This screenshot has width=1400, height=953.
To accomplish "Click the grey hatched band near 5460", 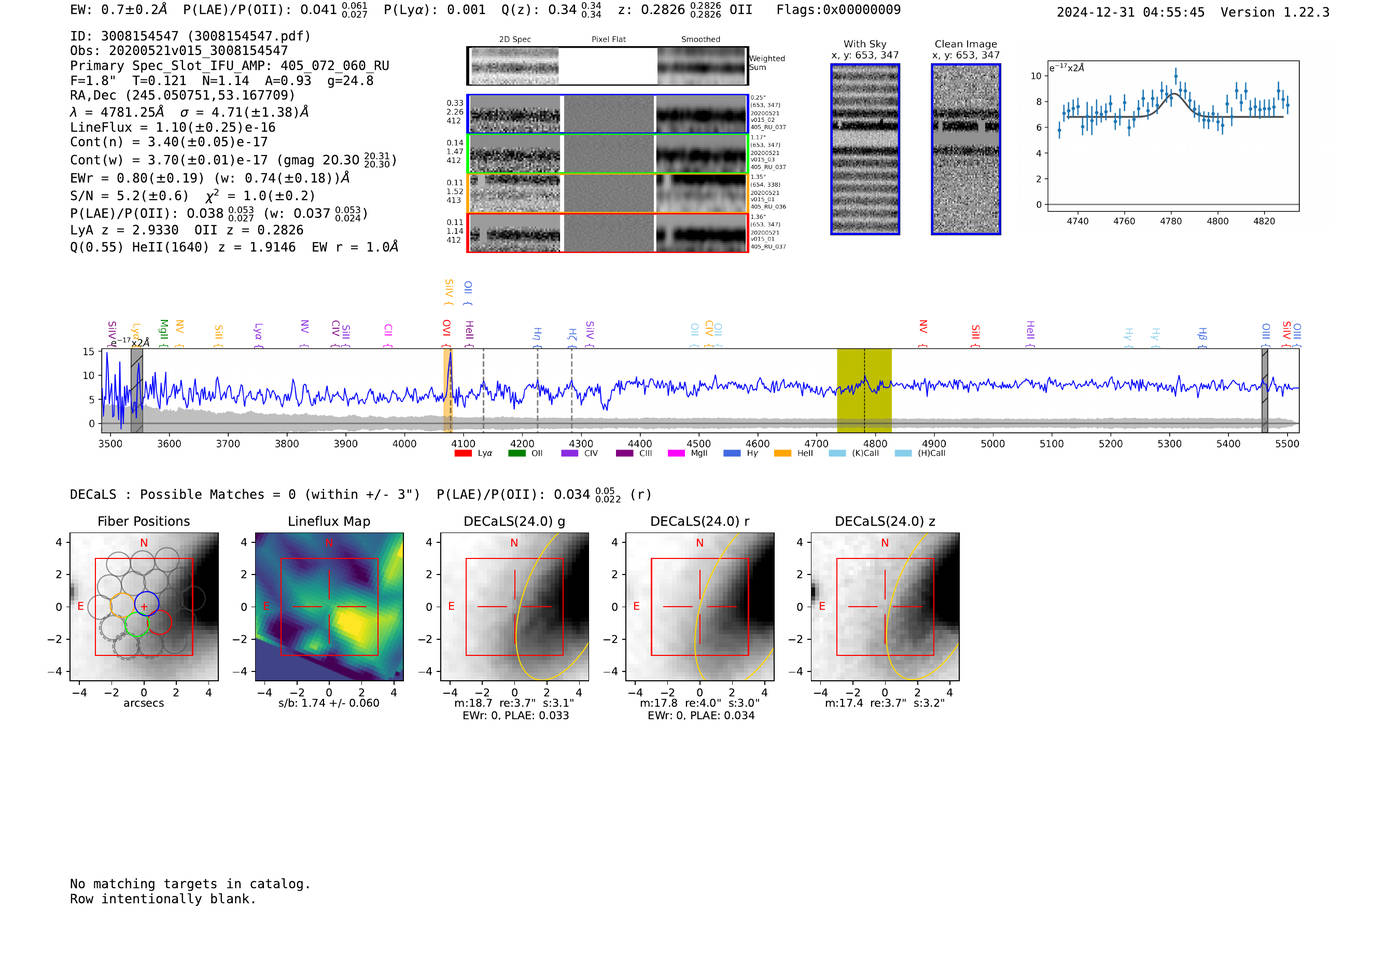I will (x=1264, y=390).
